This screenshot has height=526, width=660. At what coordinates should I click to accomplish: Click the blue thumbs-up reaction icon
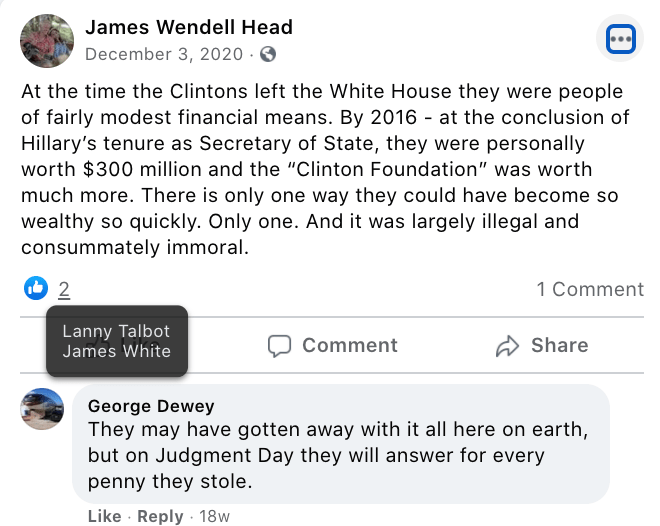click(x=35, y=289)
